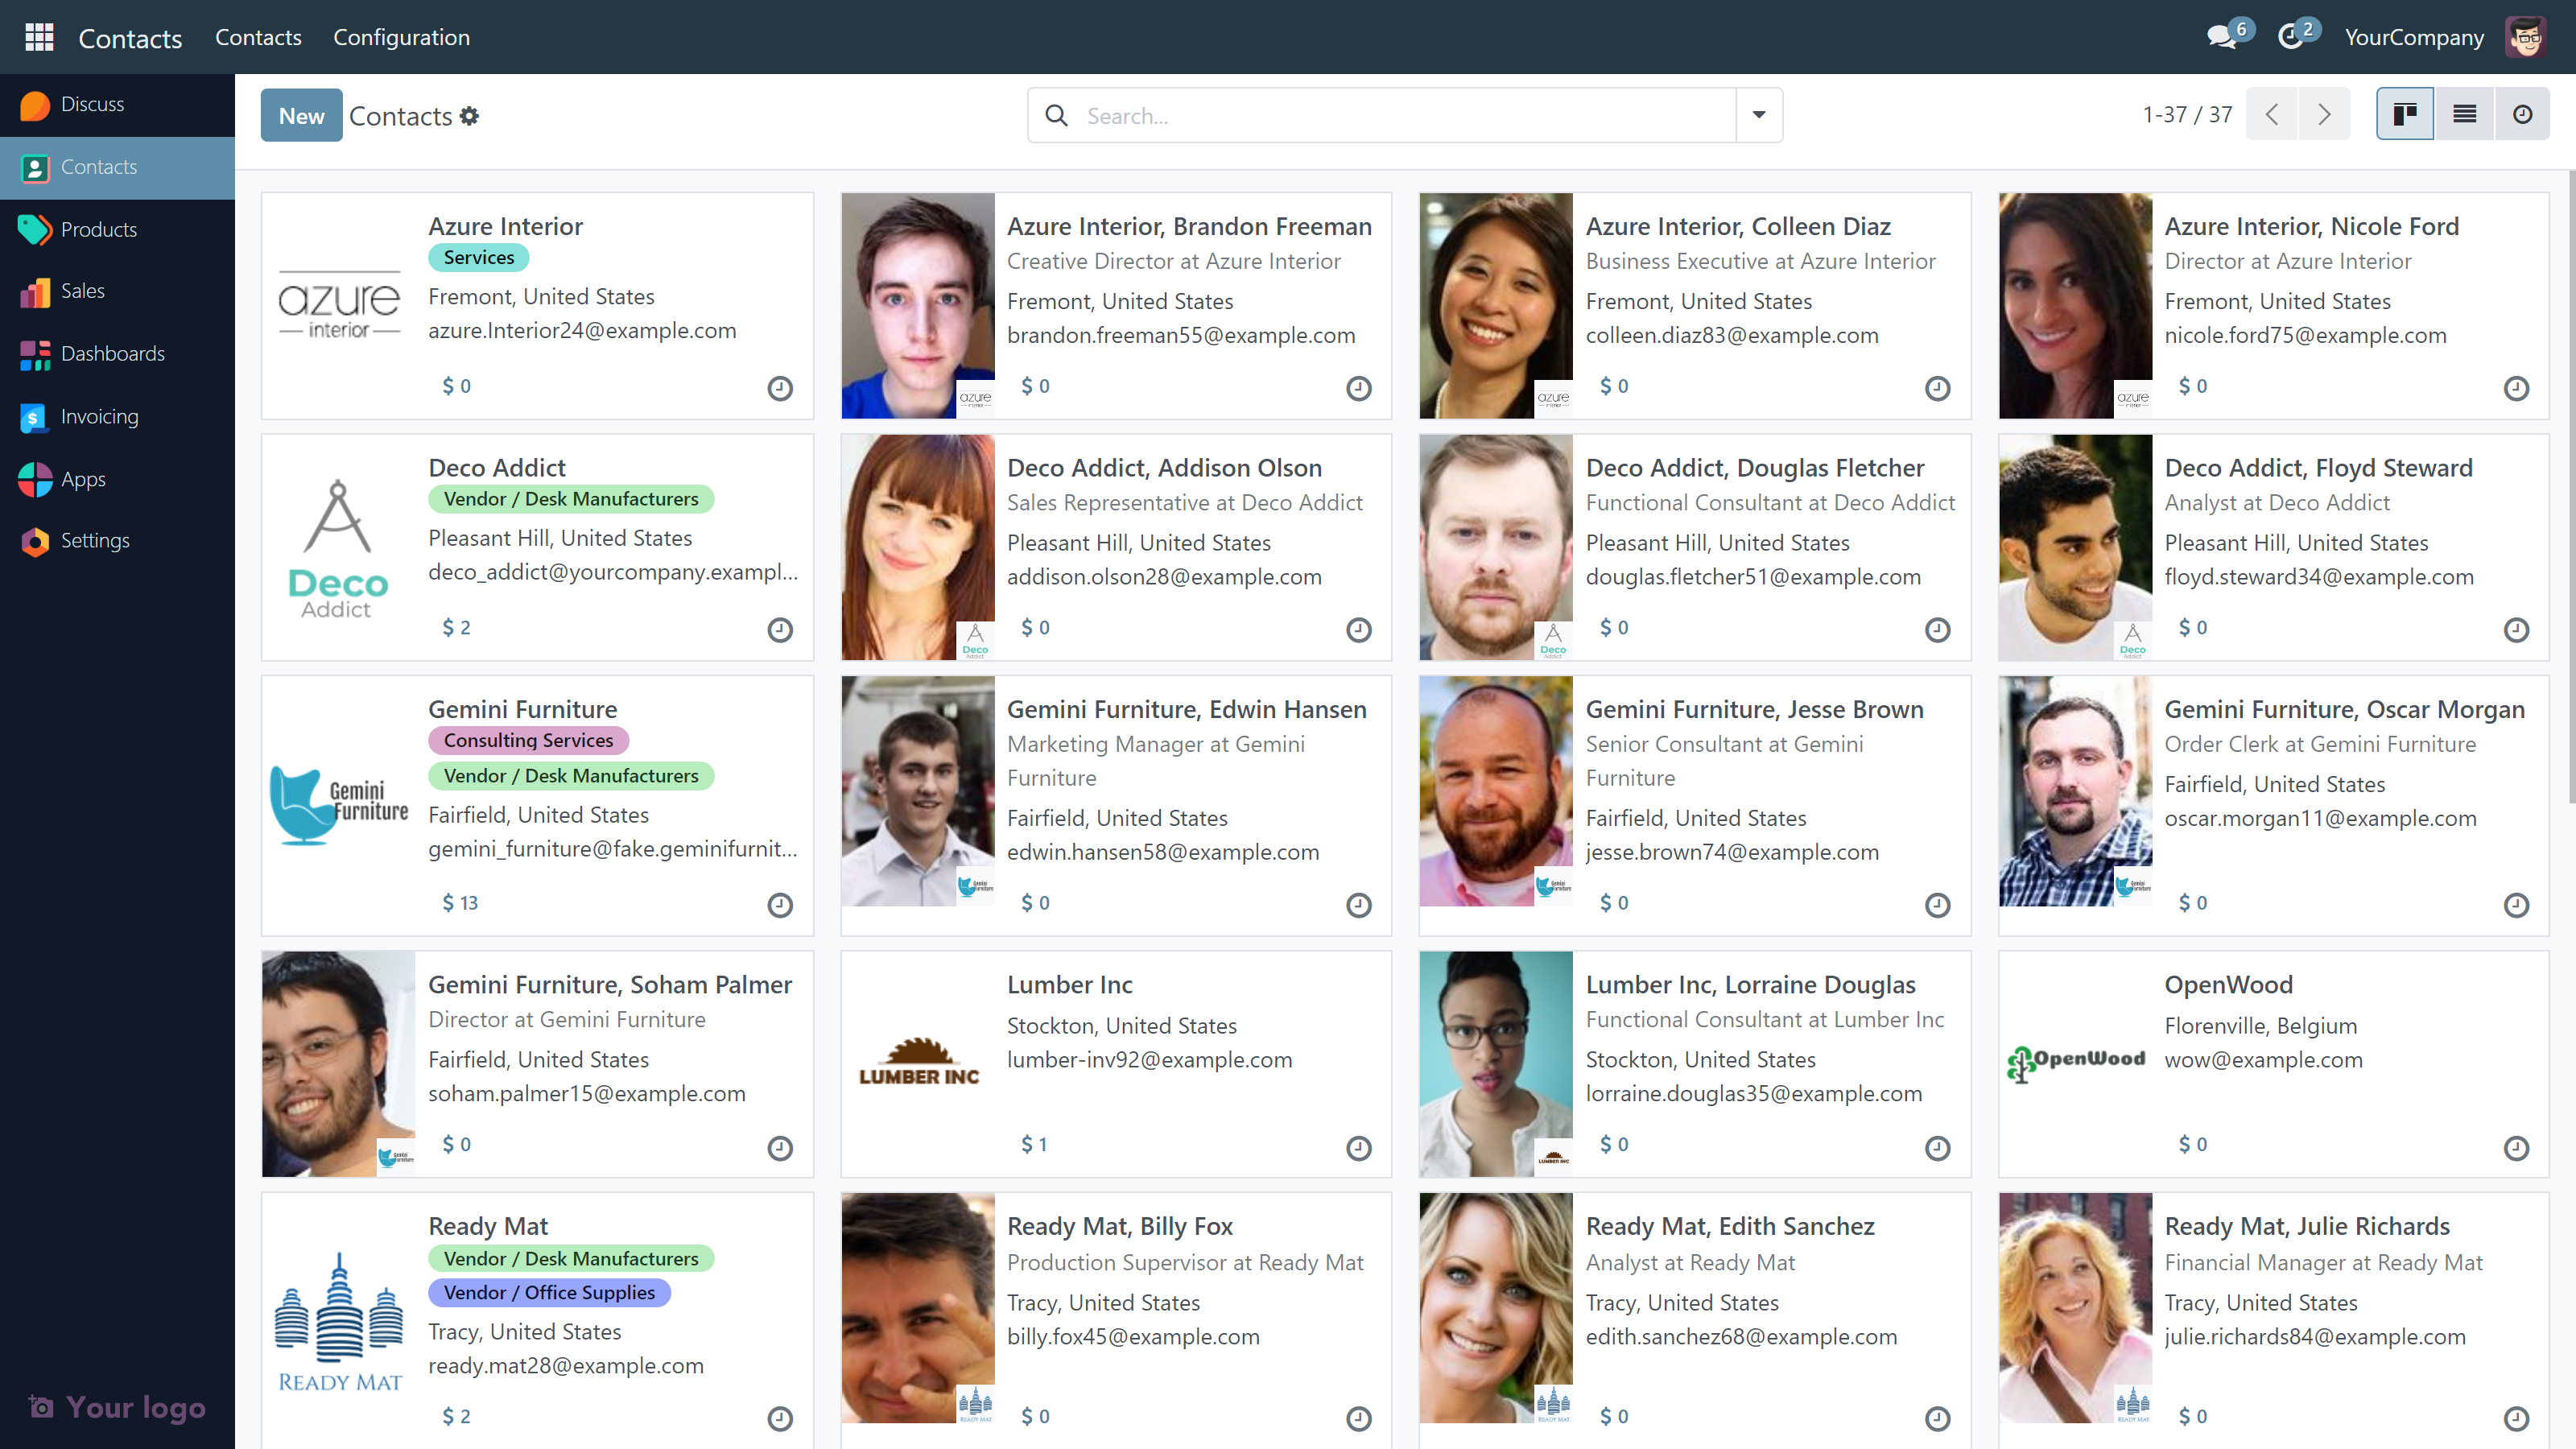Click the activity clock on the Lumber Inc card

pos(1358,1147)
